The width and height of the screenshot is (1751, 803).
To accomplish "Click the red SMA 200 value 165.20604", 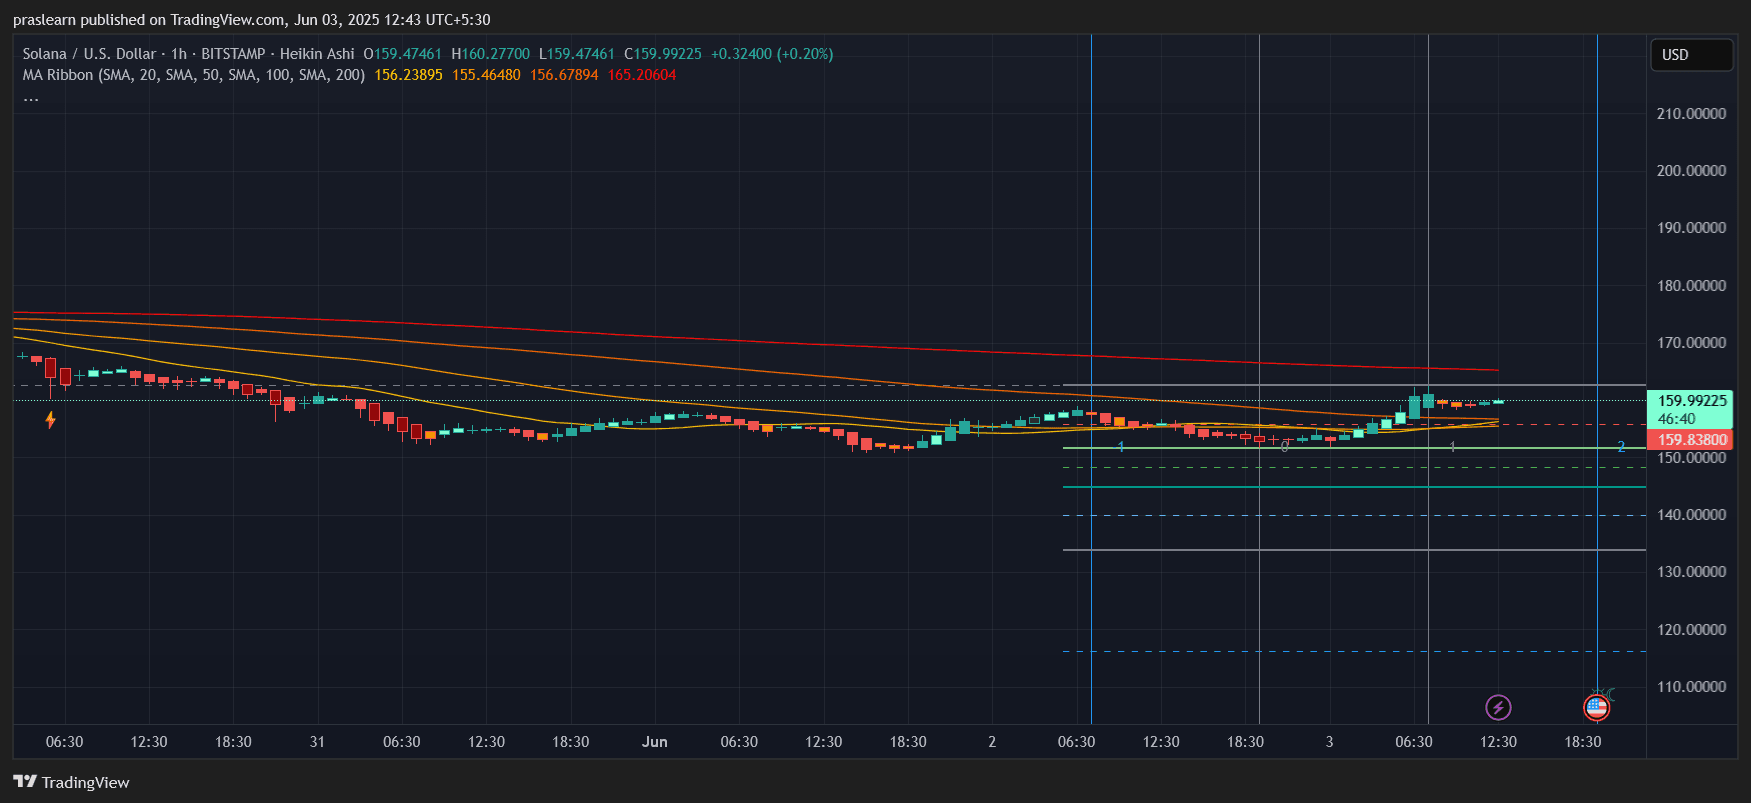I will click(642, 75).
